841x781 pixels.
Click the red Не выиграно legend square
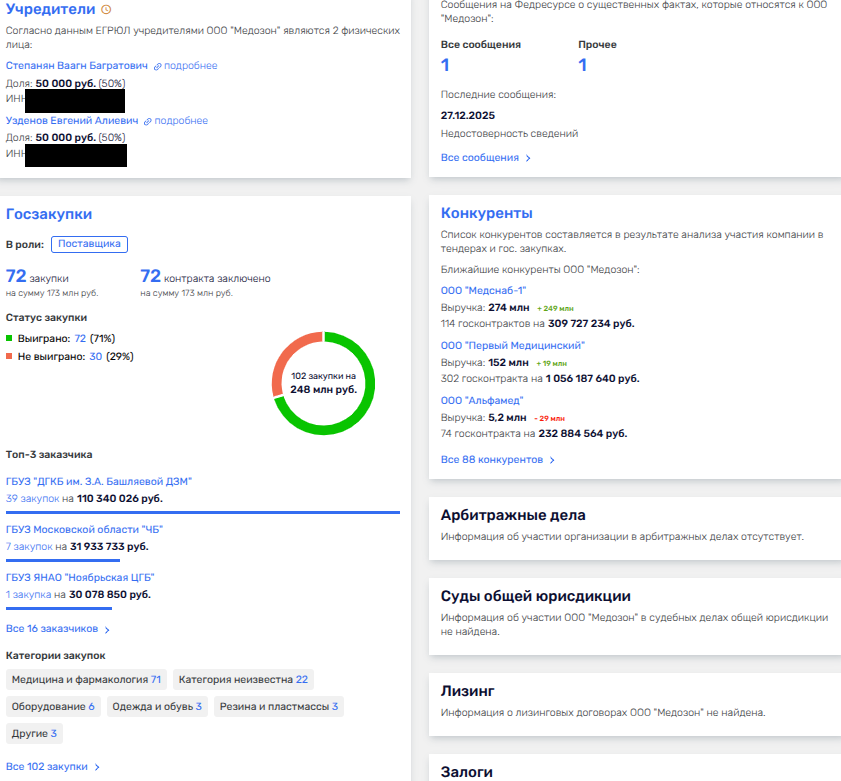click(10, 357)
